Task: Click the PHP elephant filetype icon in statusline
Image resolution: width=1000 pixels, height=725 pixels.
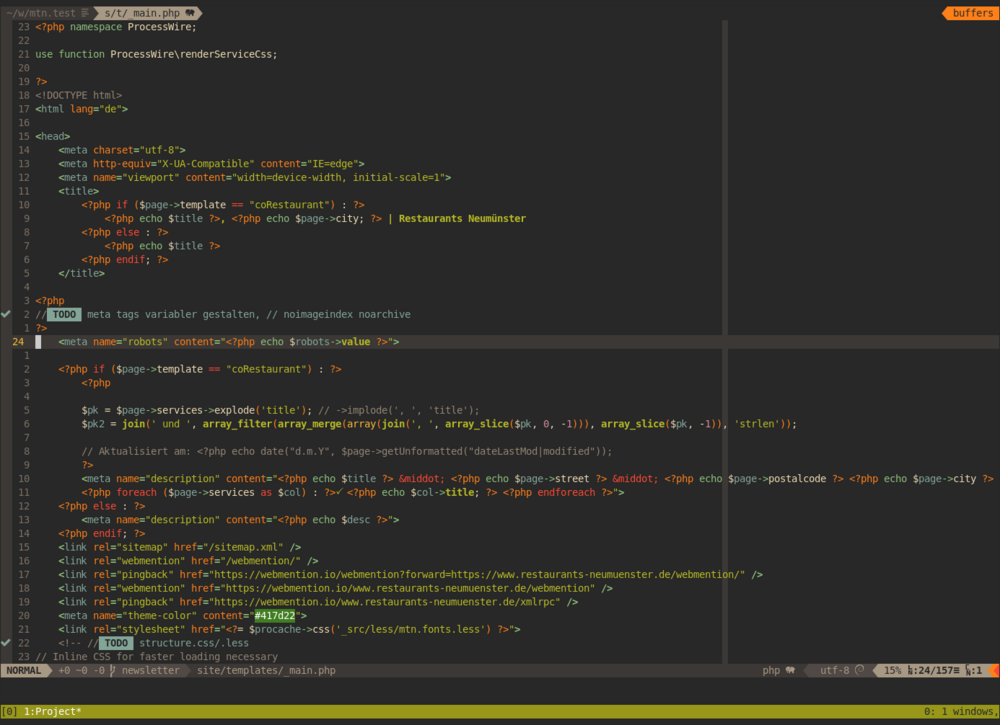Action: pos(791,670)
